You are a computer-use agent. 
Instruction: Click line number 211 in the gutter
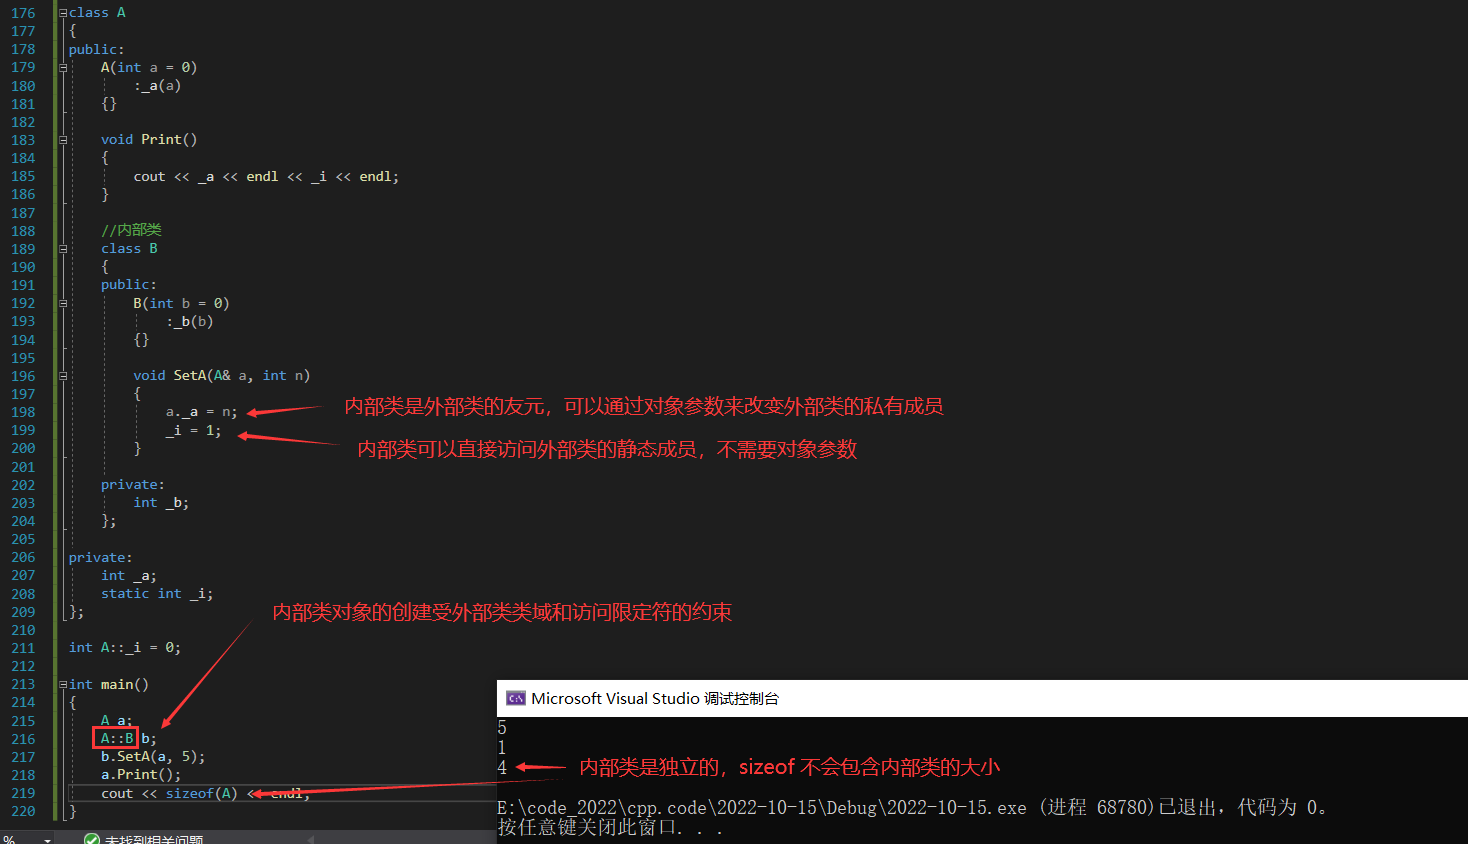tap(23, 648)
